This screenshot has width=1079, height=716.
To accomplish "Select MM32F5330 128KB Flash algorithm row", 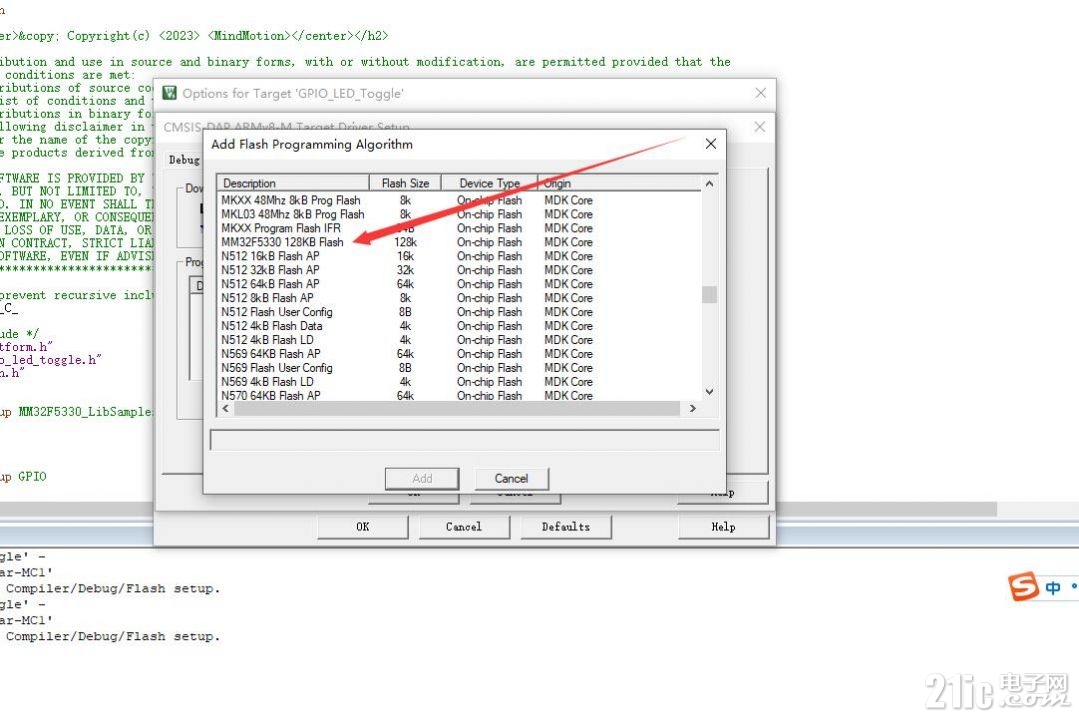I will [460, 242].
